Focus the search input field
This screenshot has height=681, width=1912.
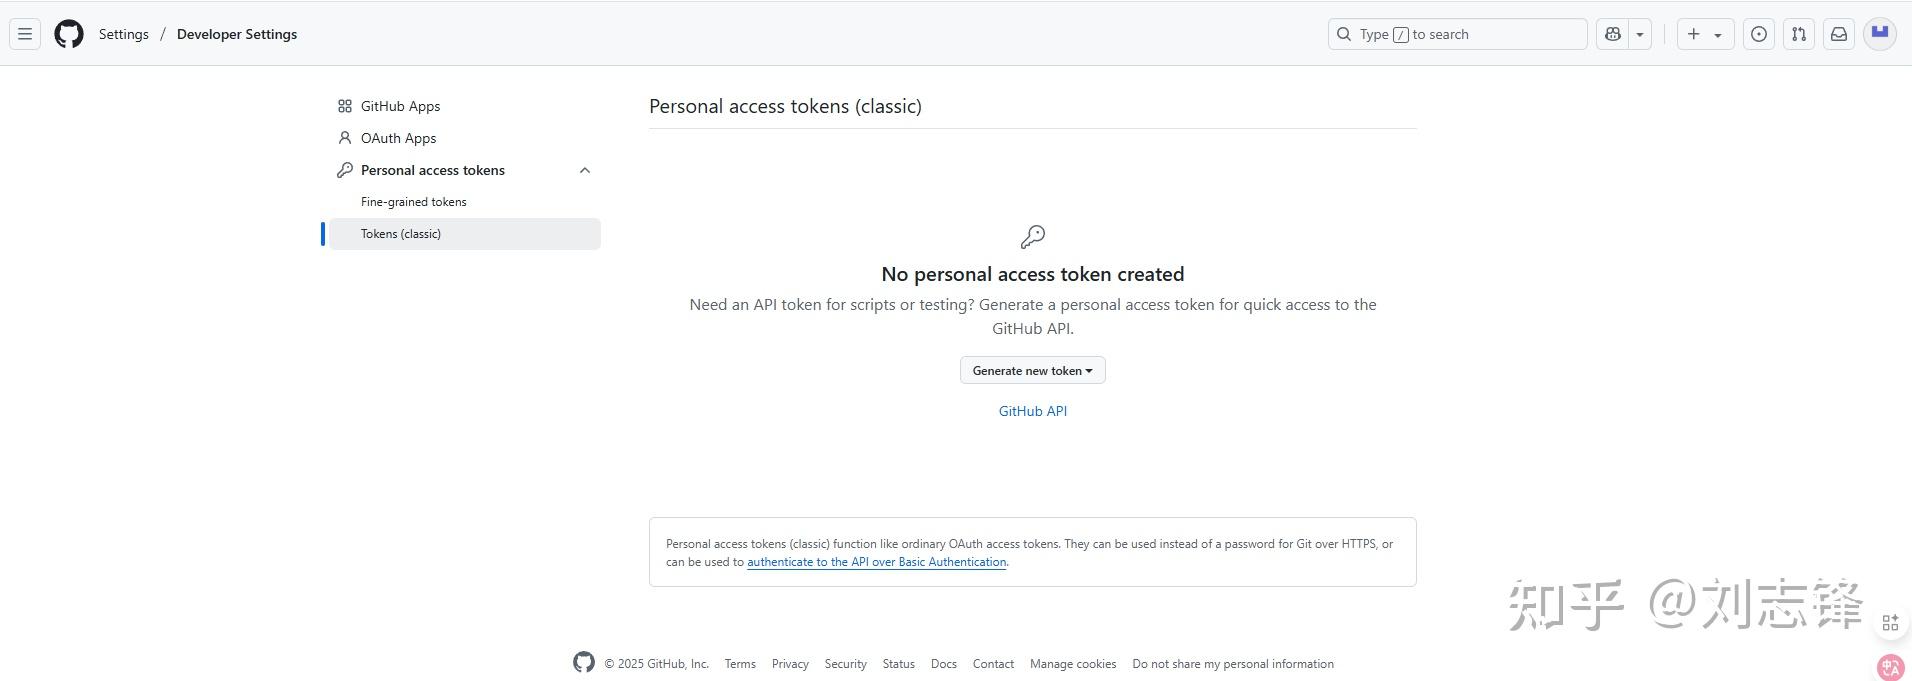pos(1460,34)
